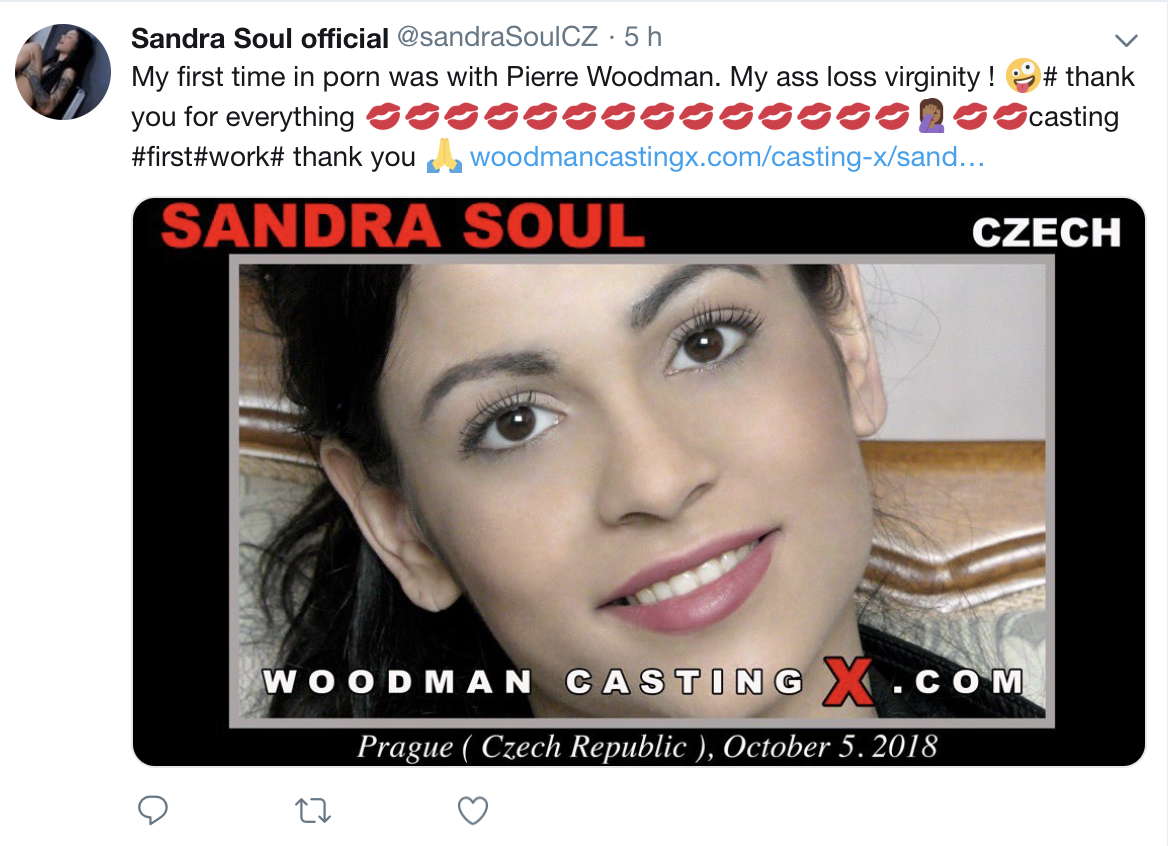Open the tweet options chevron menu
This screenshot has width=1168, height=846.
(x=1126, y=40)
